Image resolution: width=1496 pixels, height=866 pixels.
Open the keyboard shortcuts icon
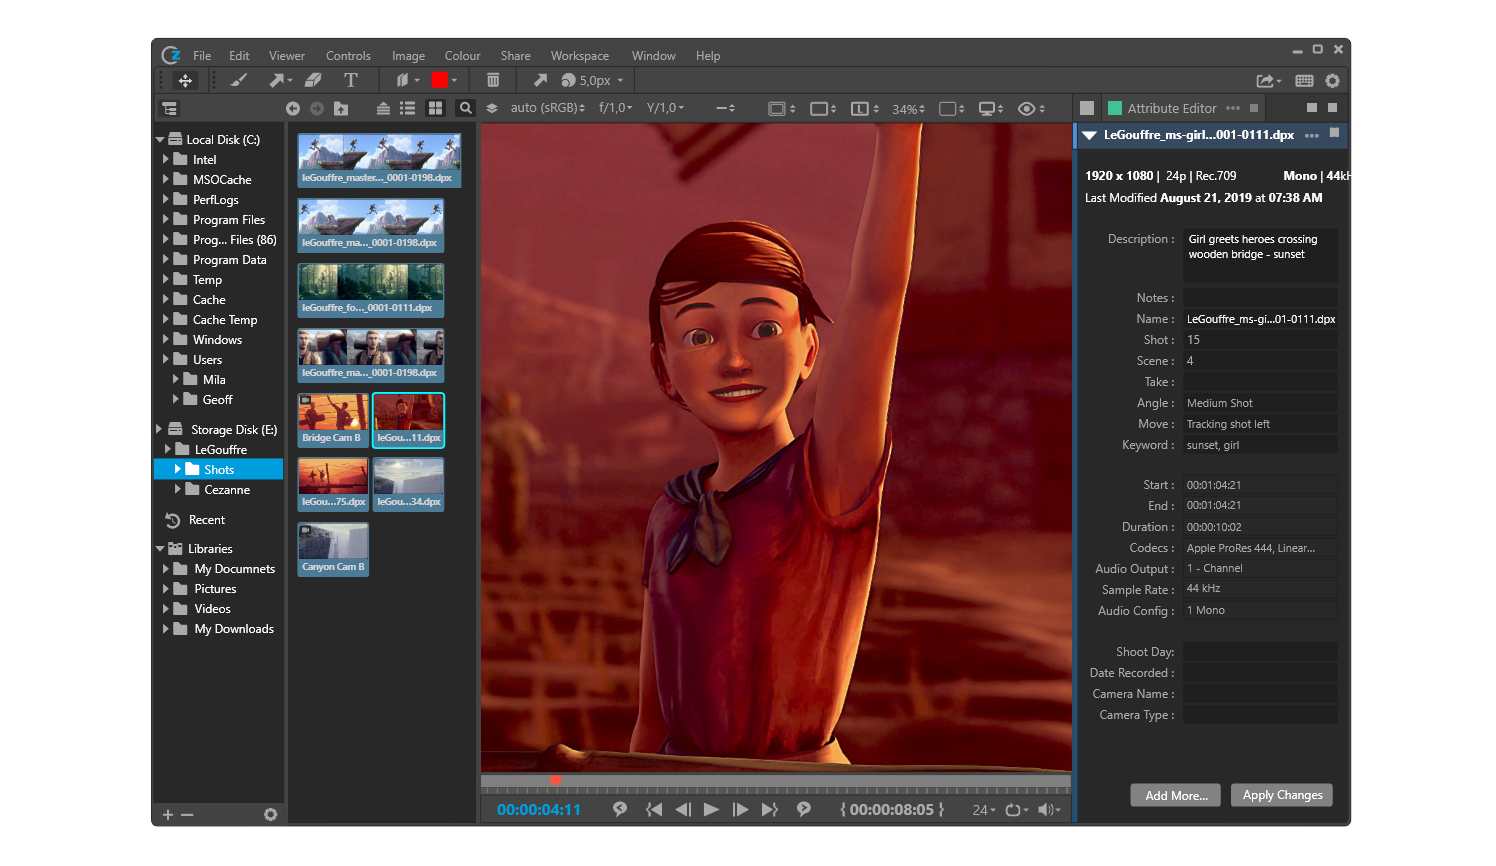(x=1304, y=81)
